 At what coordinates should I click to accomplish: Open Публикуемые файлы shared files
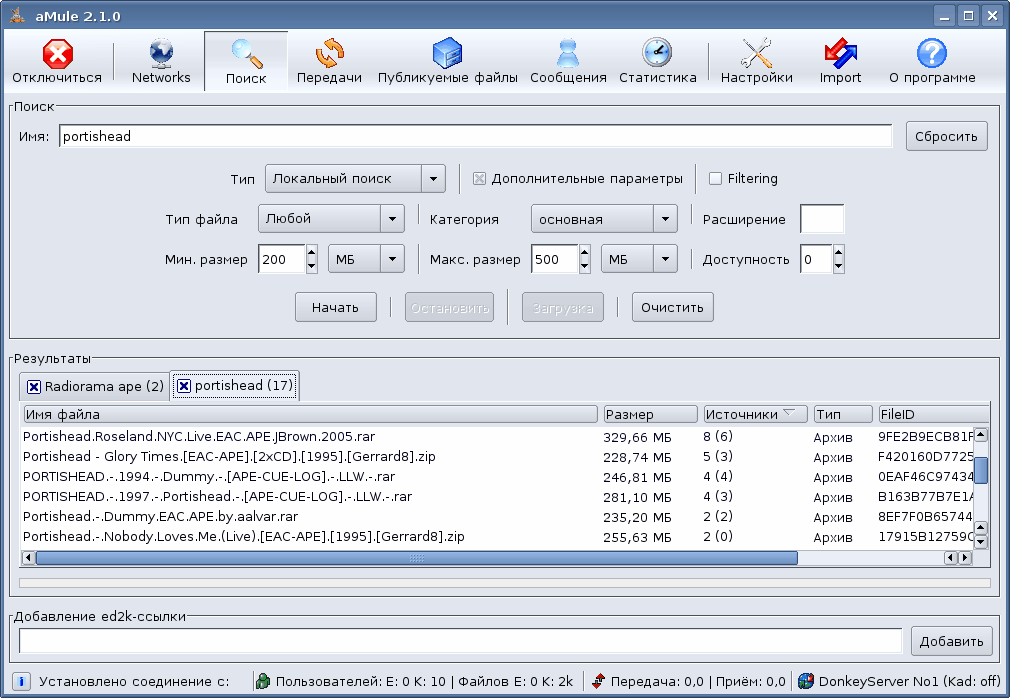click(x=447, y=61)
